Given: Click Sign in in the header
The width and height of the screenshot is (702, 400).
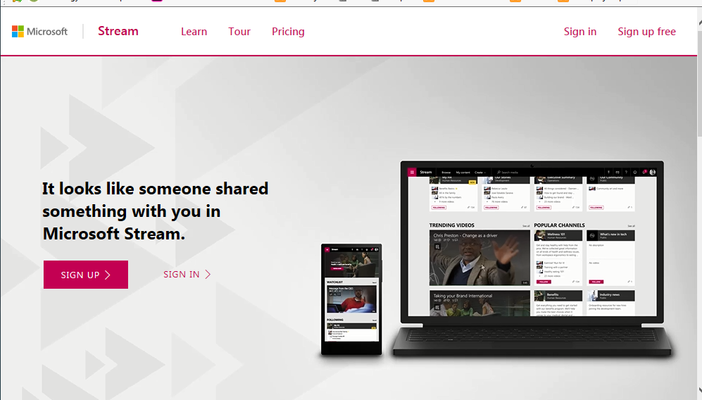Looking at the screenshot, I should (x=580, y=31).
